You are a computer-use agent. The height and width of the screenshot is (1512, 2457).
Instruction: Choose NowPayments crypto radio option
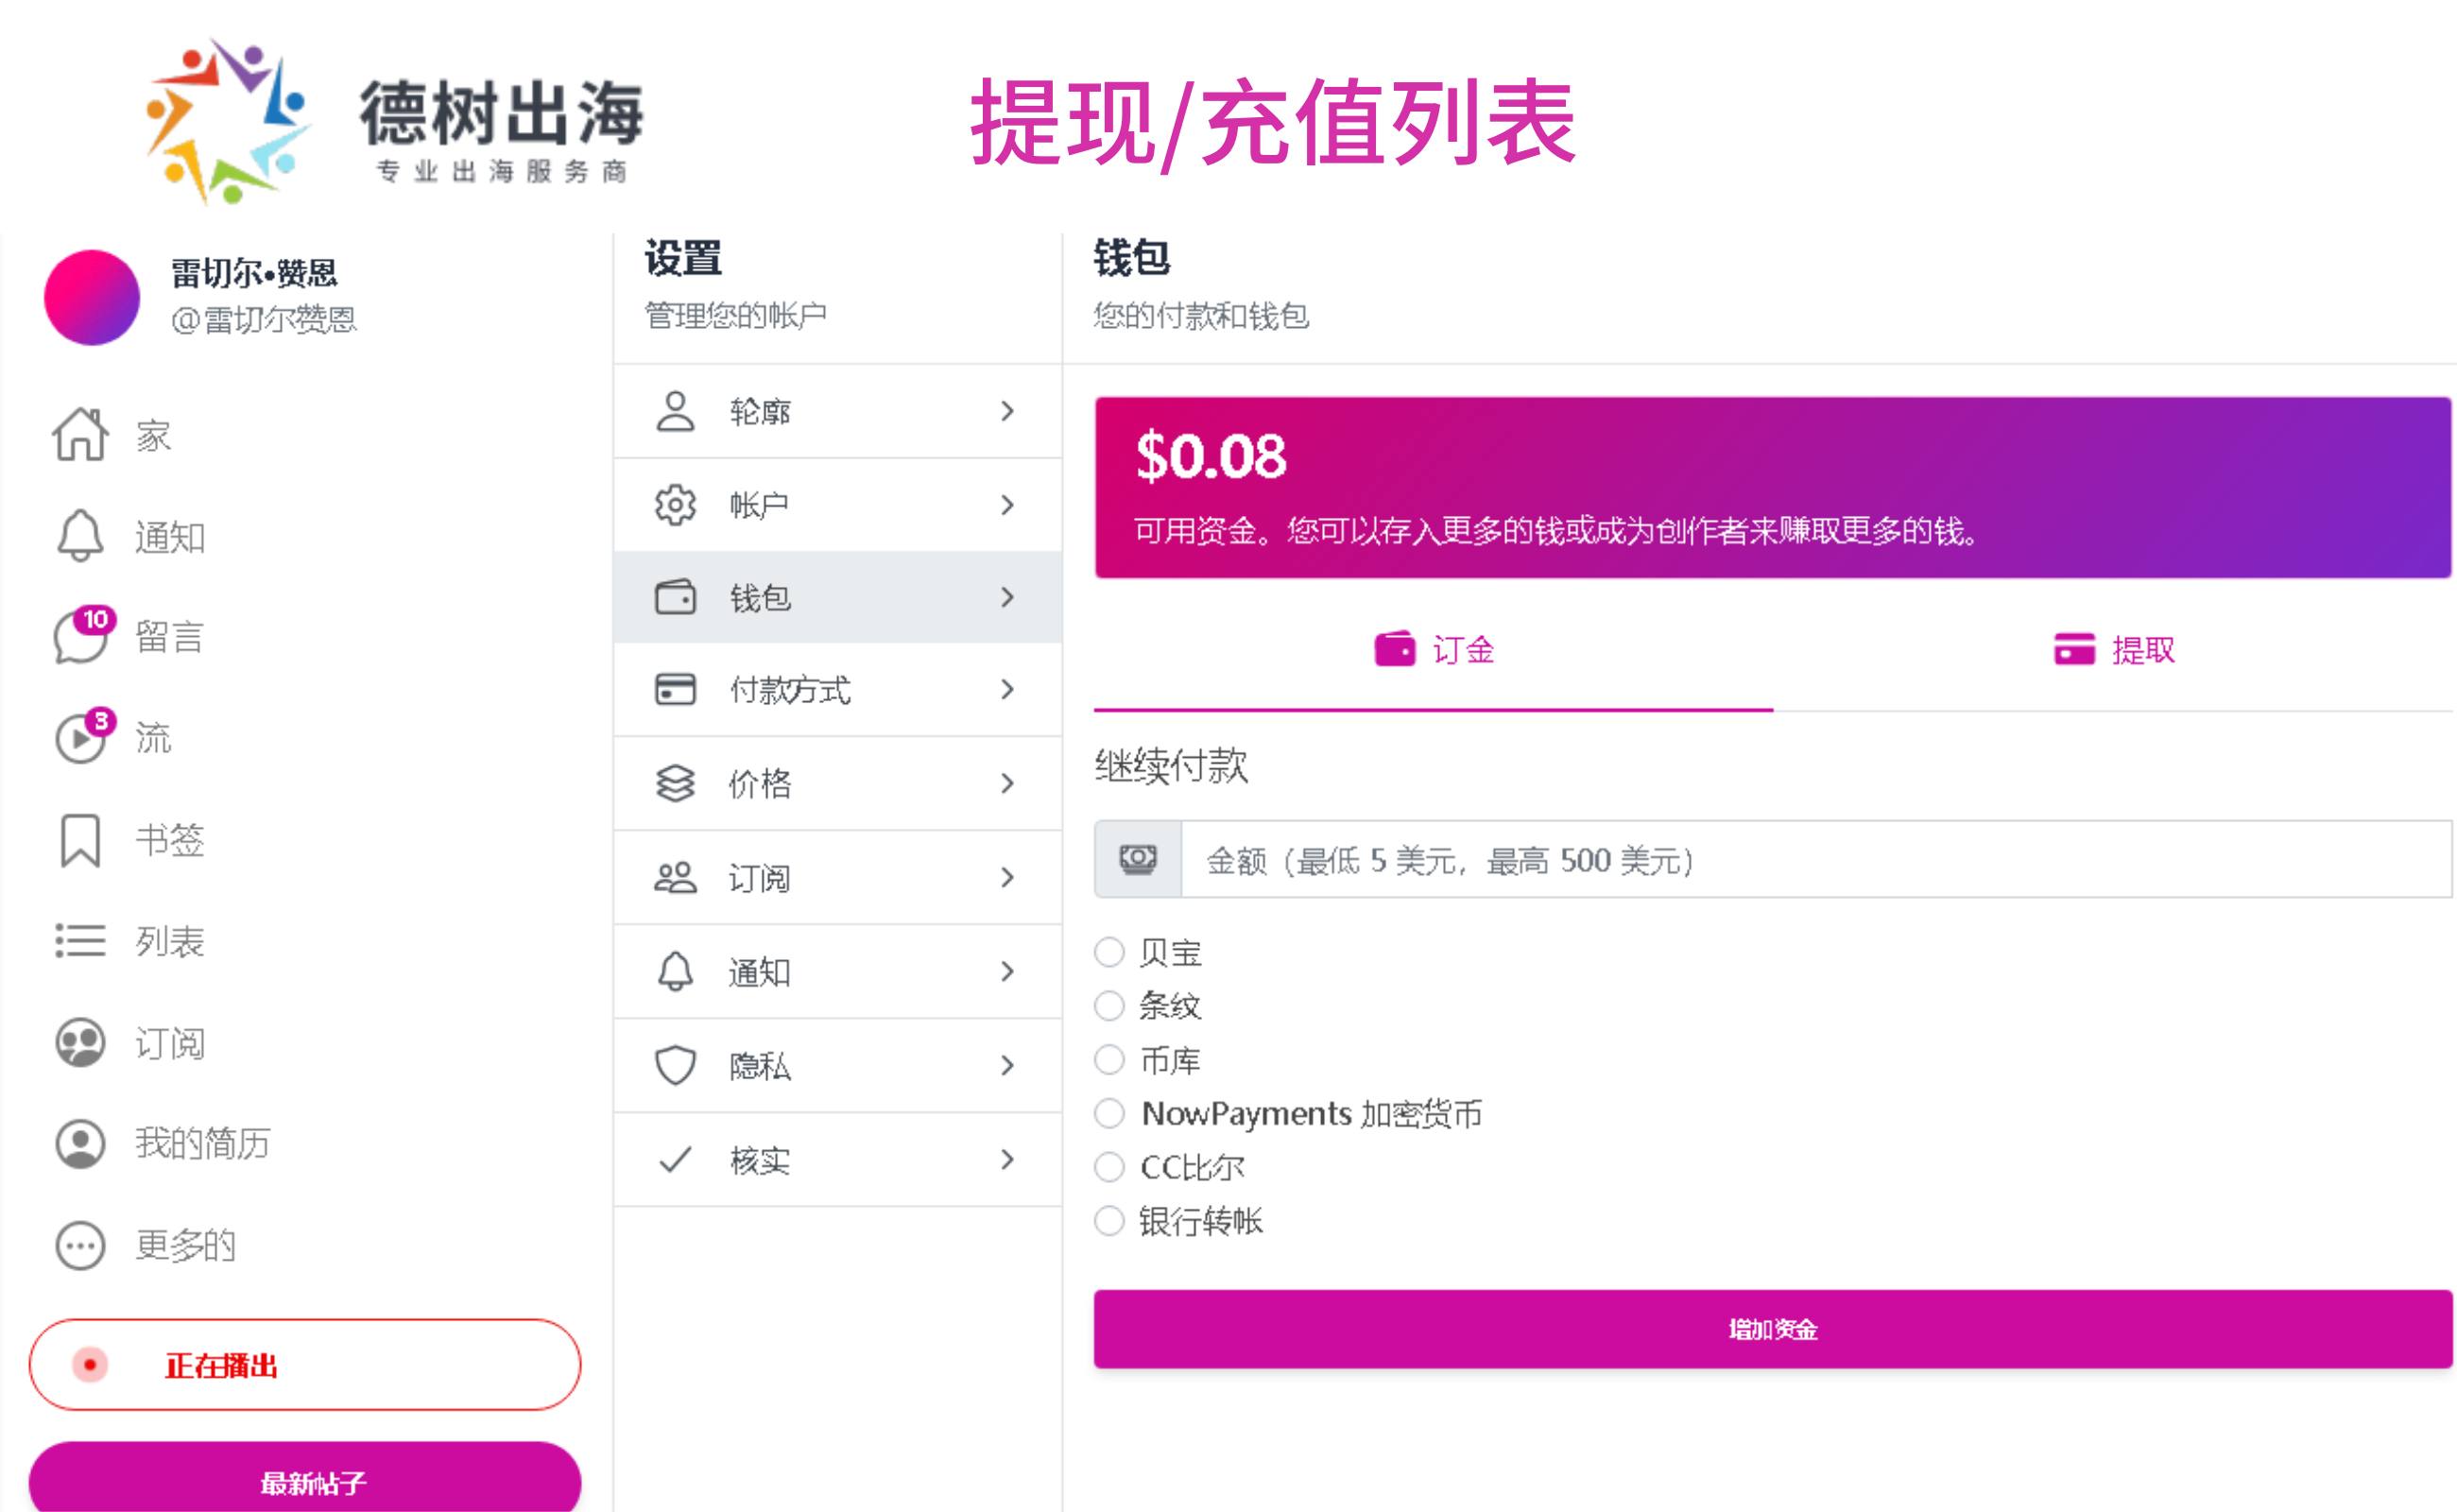point(1109,1113)
